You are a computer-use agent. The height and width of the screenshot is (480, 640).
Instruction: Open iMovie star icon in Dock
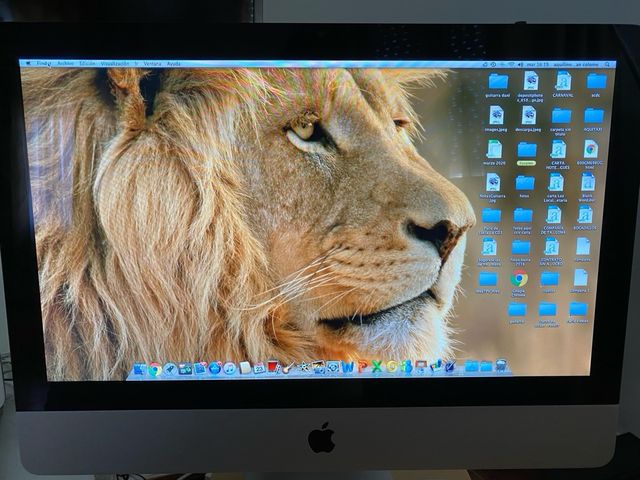tap(302, 367)
